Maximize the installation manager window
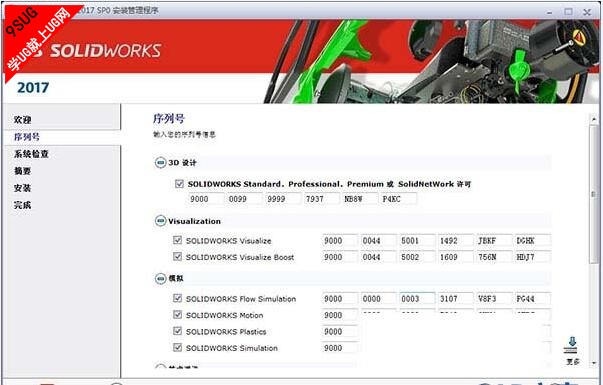Viewport: 603px width, 385px height. (568, 12)
